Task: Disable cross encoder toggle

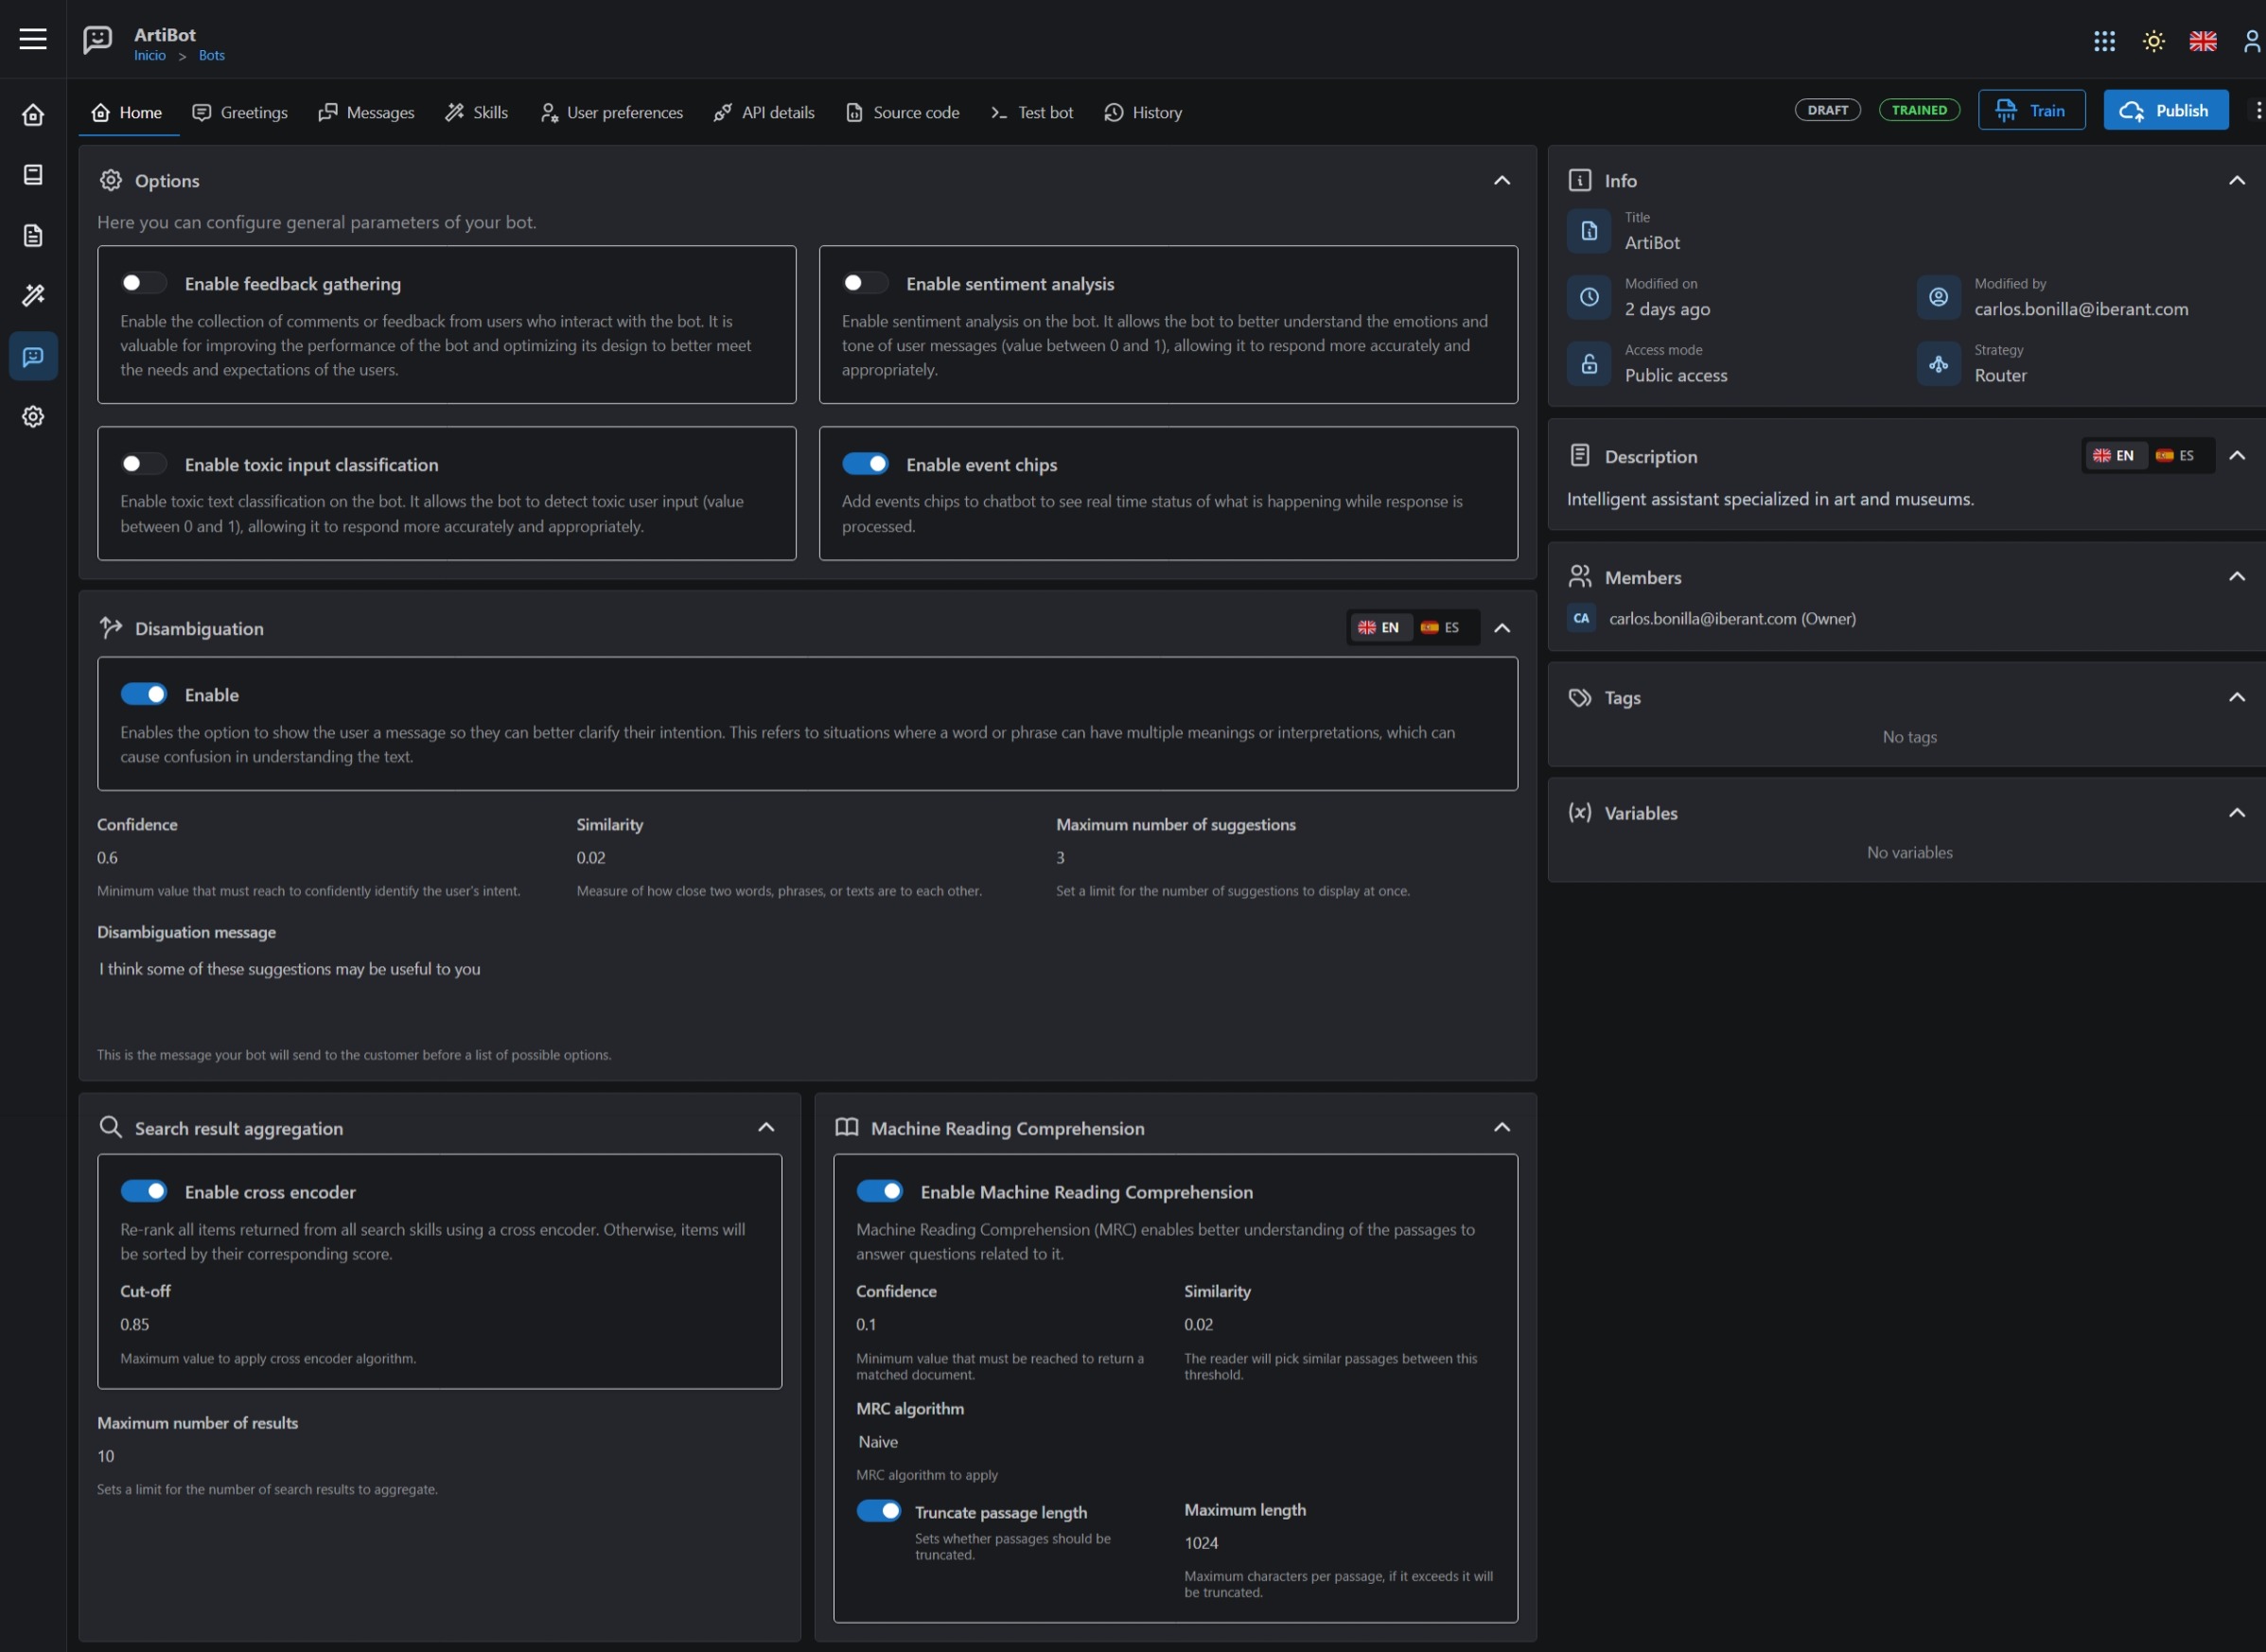Action: [143, 1191]
